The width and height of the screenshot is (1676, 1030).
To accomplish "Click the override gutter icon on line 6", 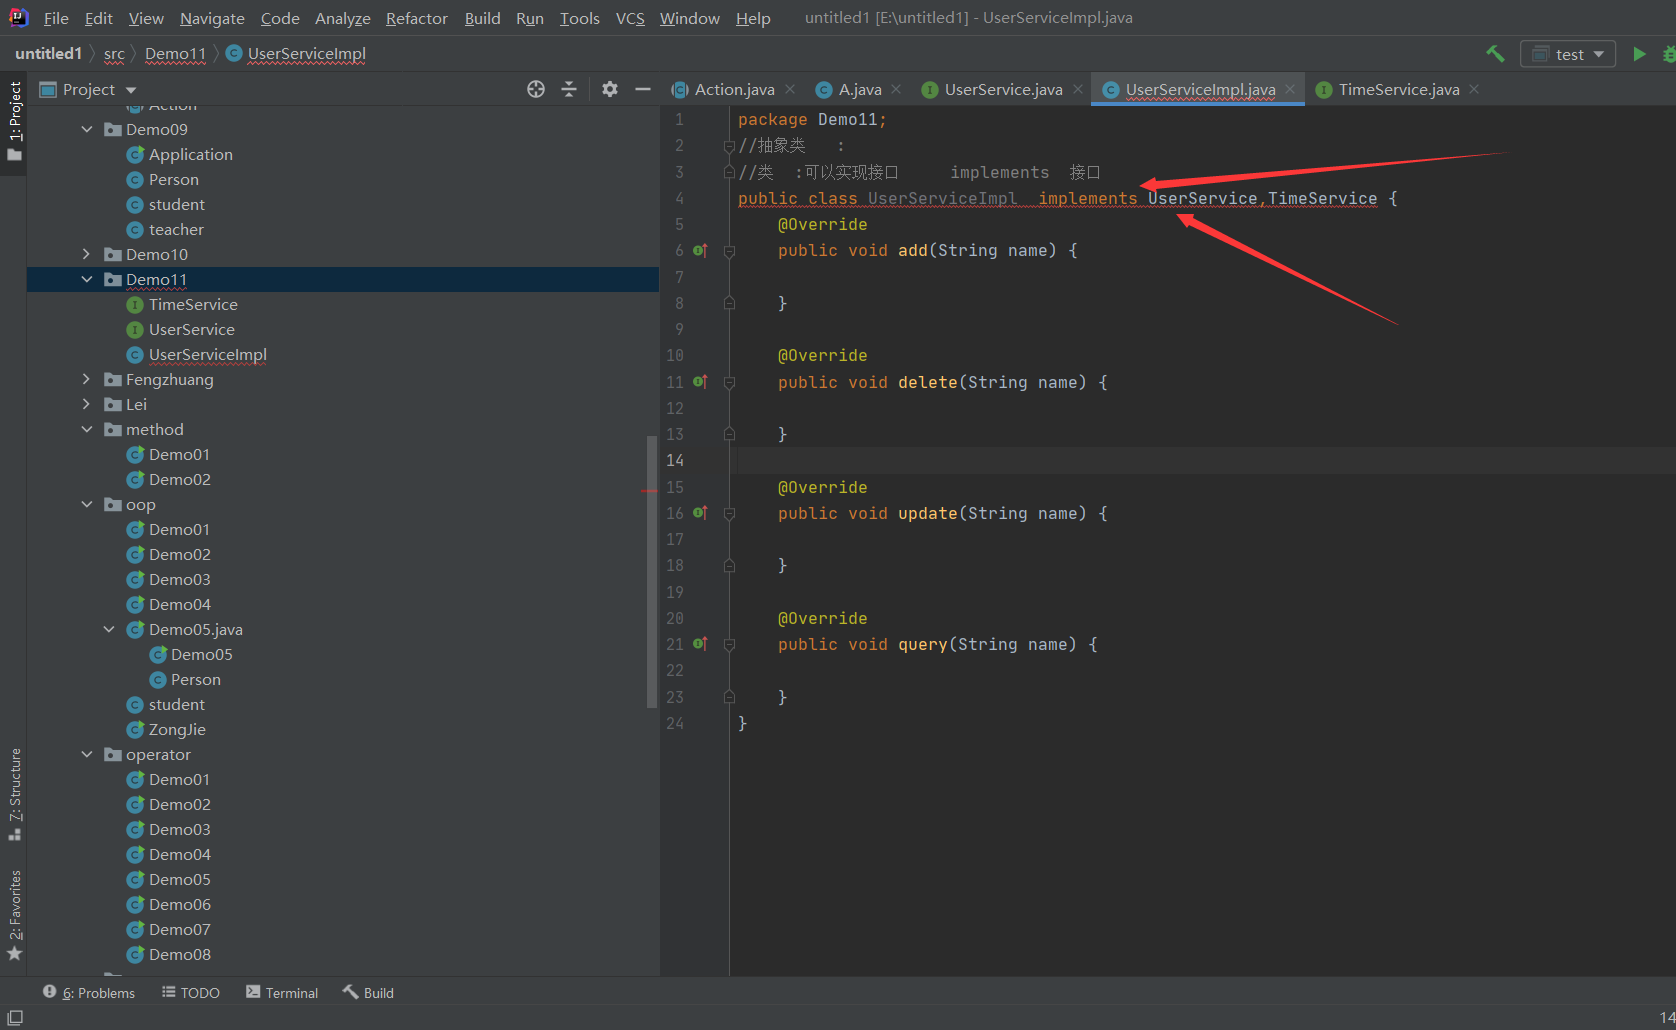I will (x=700, y=250).
